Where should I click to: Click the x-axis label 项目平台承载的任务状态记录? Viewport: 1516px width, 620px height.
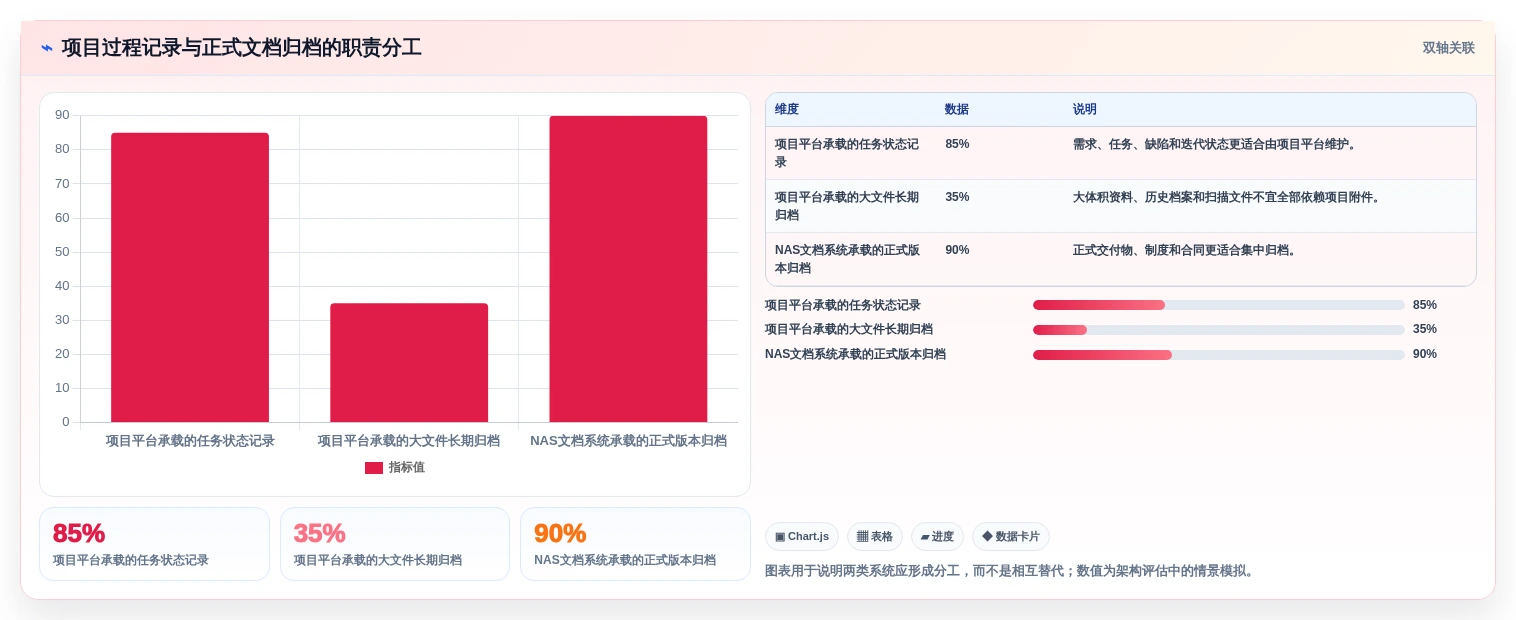point(190,441)
